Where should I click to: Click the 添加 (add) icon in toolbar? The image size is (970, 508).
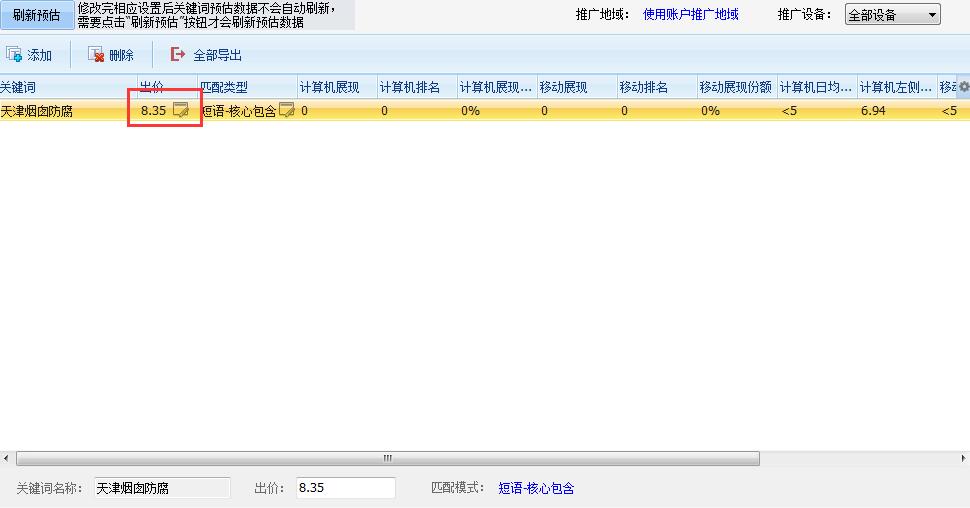pyautogui.click(x=14, y=55)
